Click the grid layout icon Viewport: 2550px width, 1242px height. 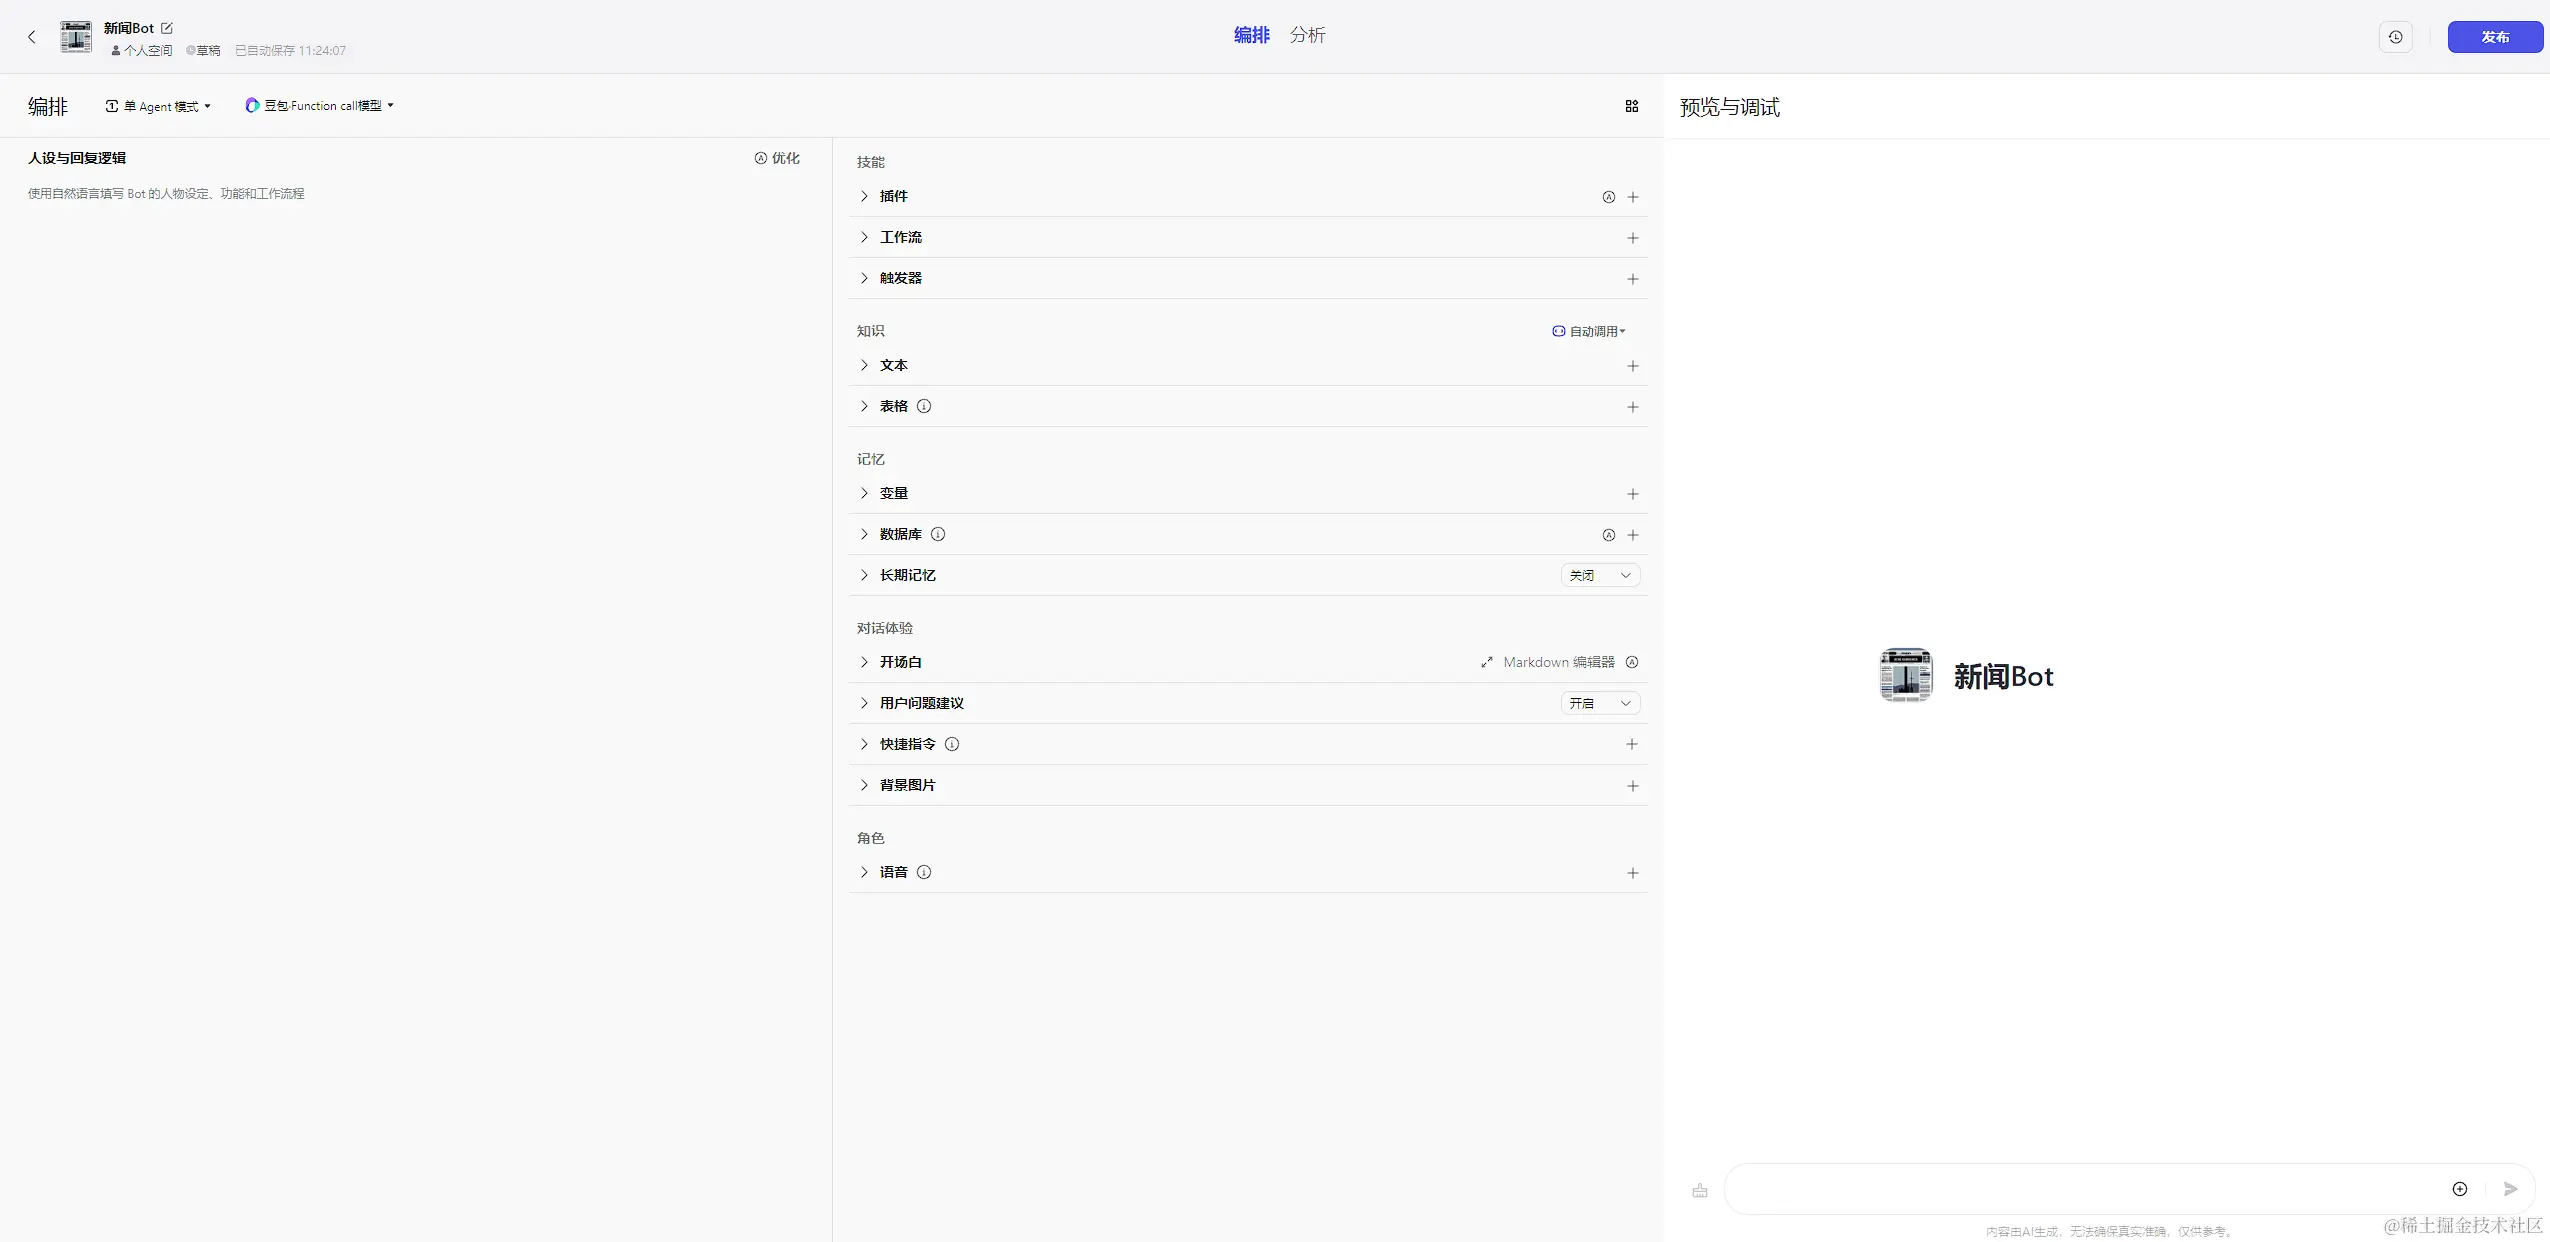(x=1631, y=106)
